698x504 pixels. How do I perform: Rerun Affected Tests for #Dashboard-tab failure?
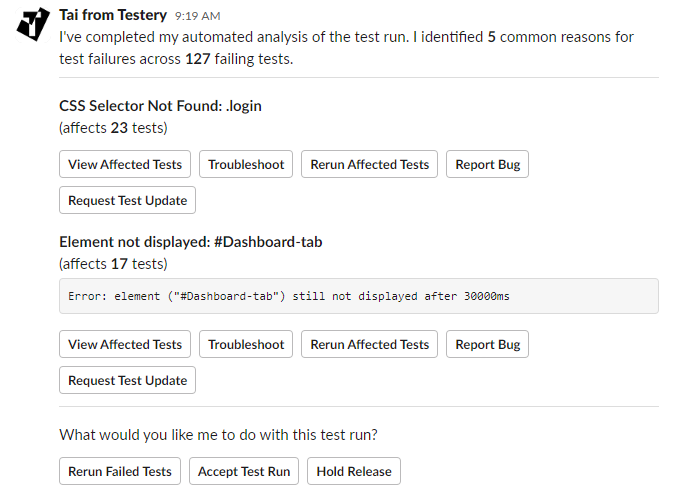[369, 344]
